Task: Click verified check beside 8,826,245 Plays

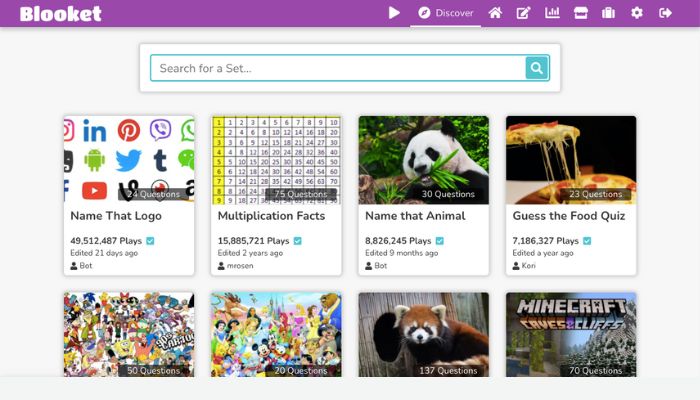Action: pyautogui.click(x=440, y=241)
